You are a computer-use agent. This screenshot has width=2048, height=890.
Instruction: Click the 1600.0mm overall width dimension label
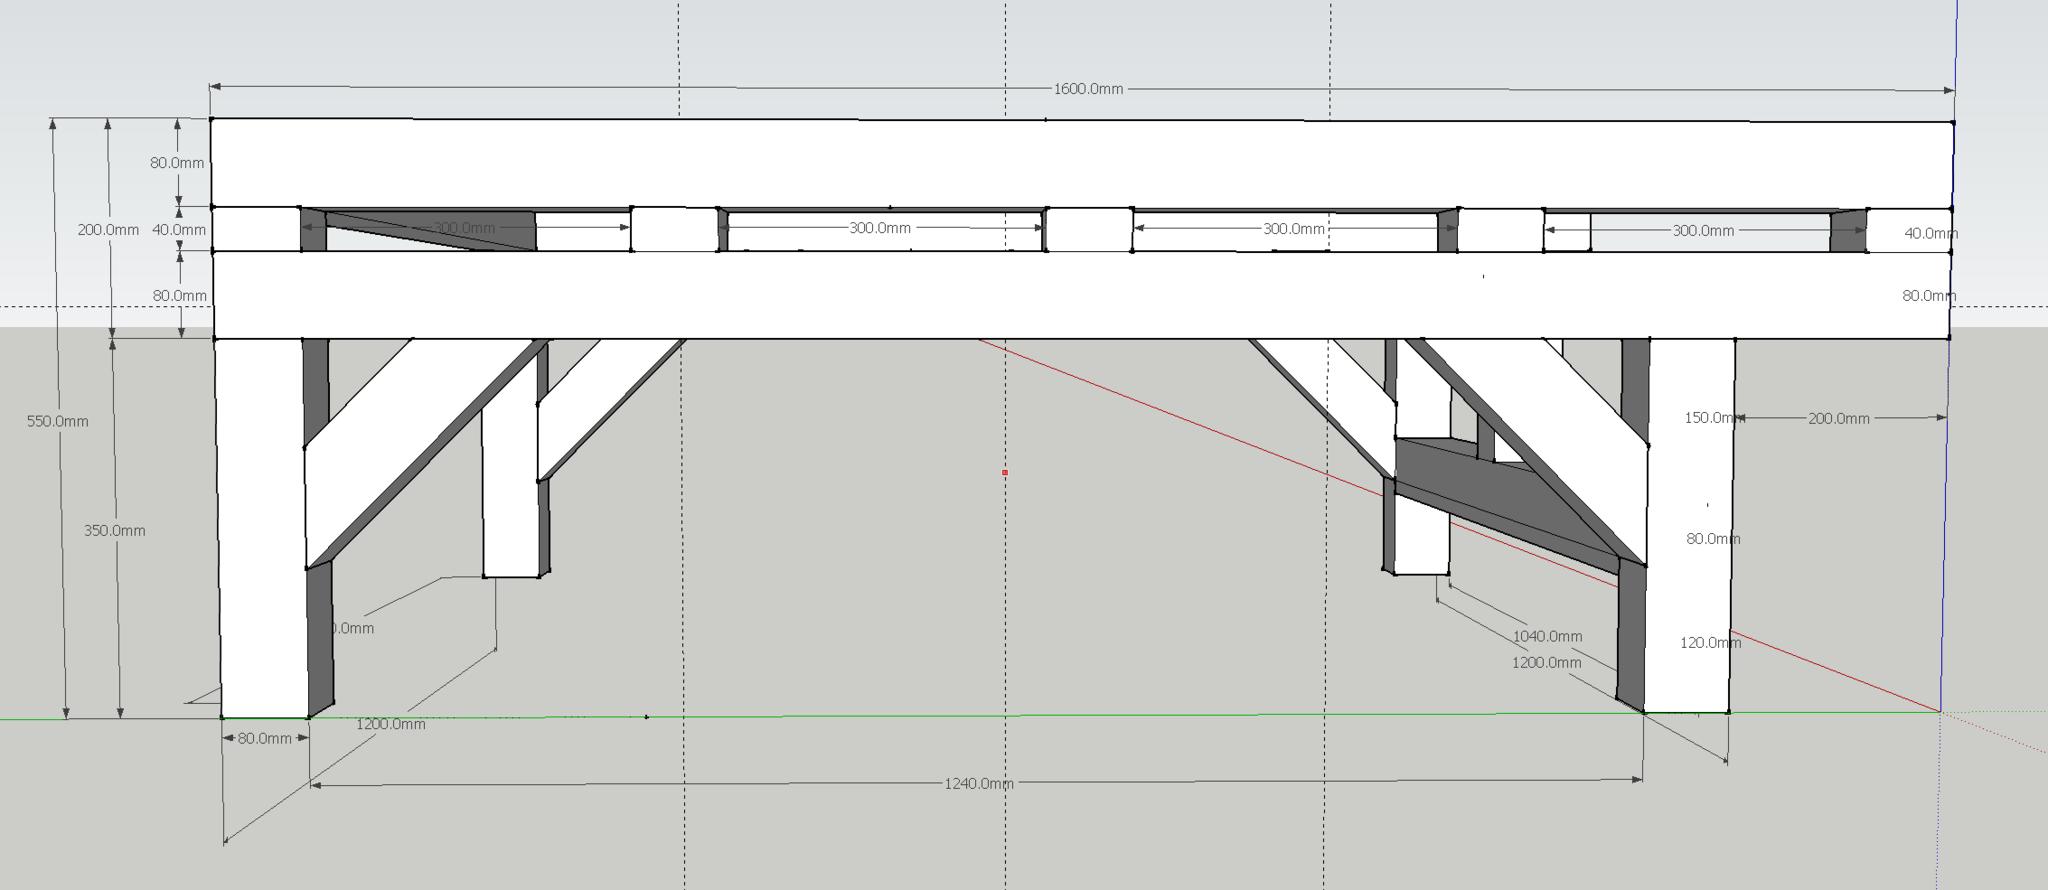1088,89
